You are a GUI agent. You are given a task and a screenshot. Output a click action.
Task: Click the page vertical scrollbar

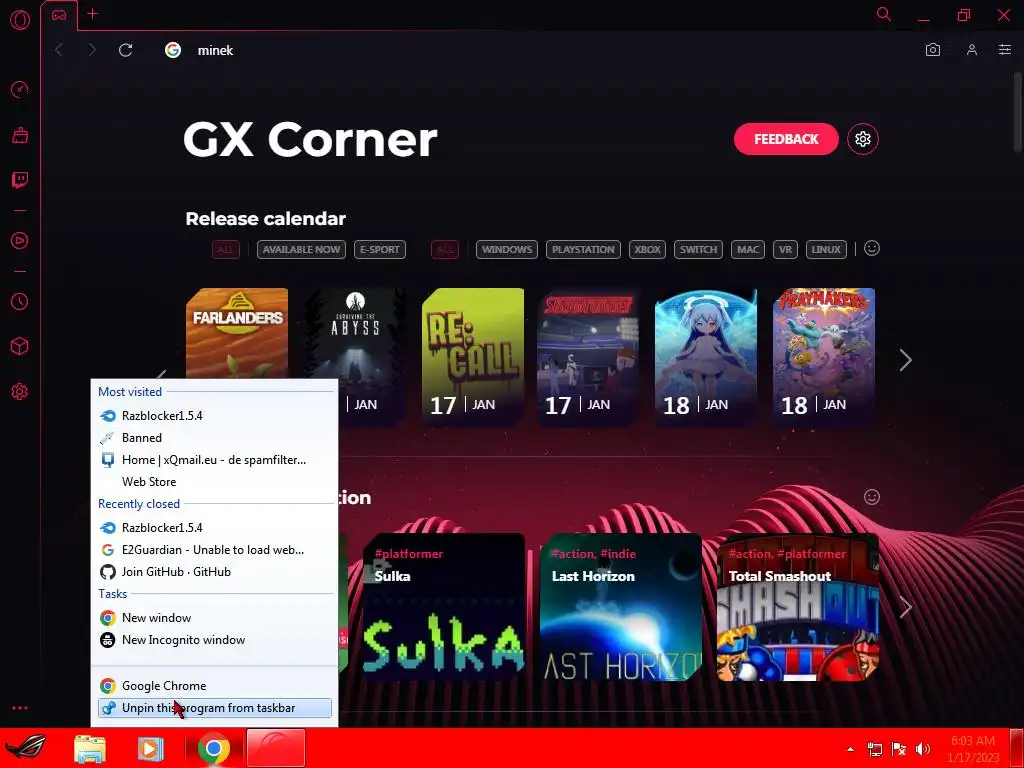[x=1017, y=111]
